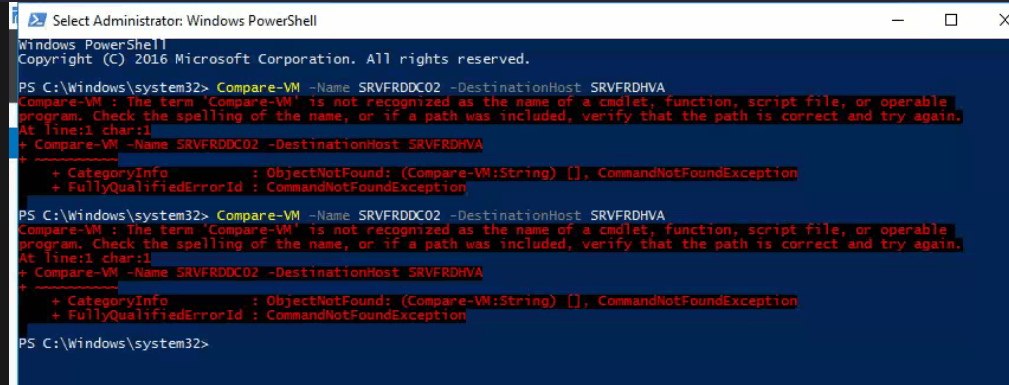1009x385 pixels.
Task: Click the empty prompt at the bottom
Action: coord(114,343)
